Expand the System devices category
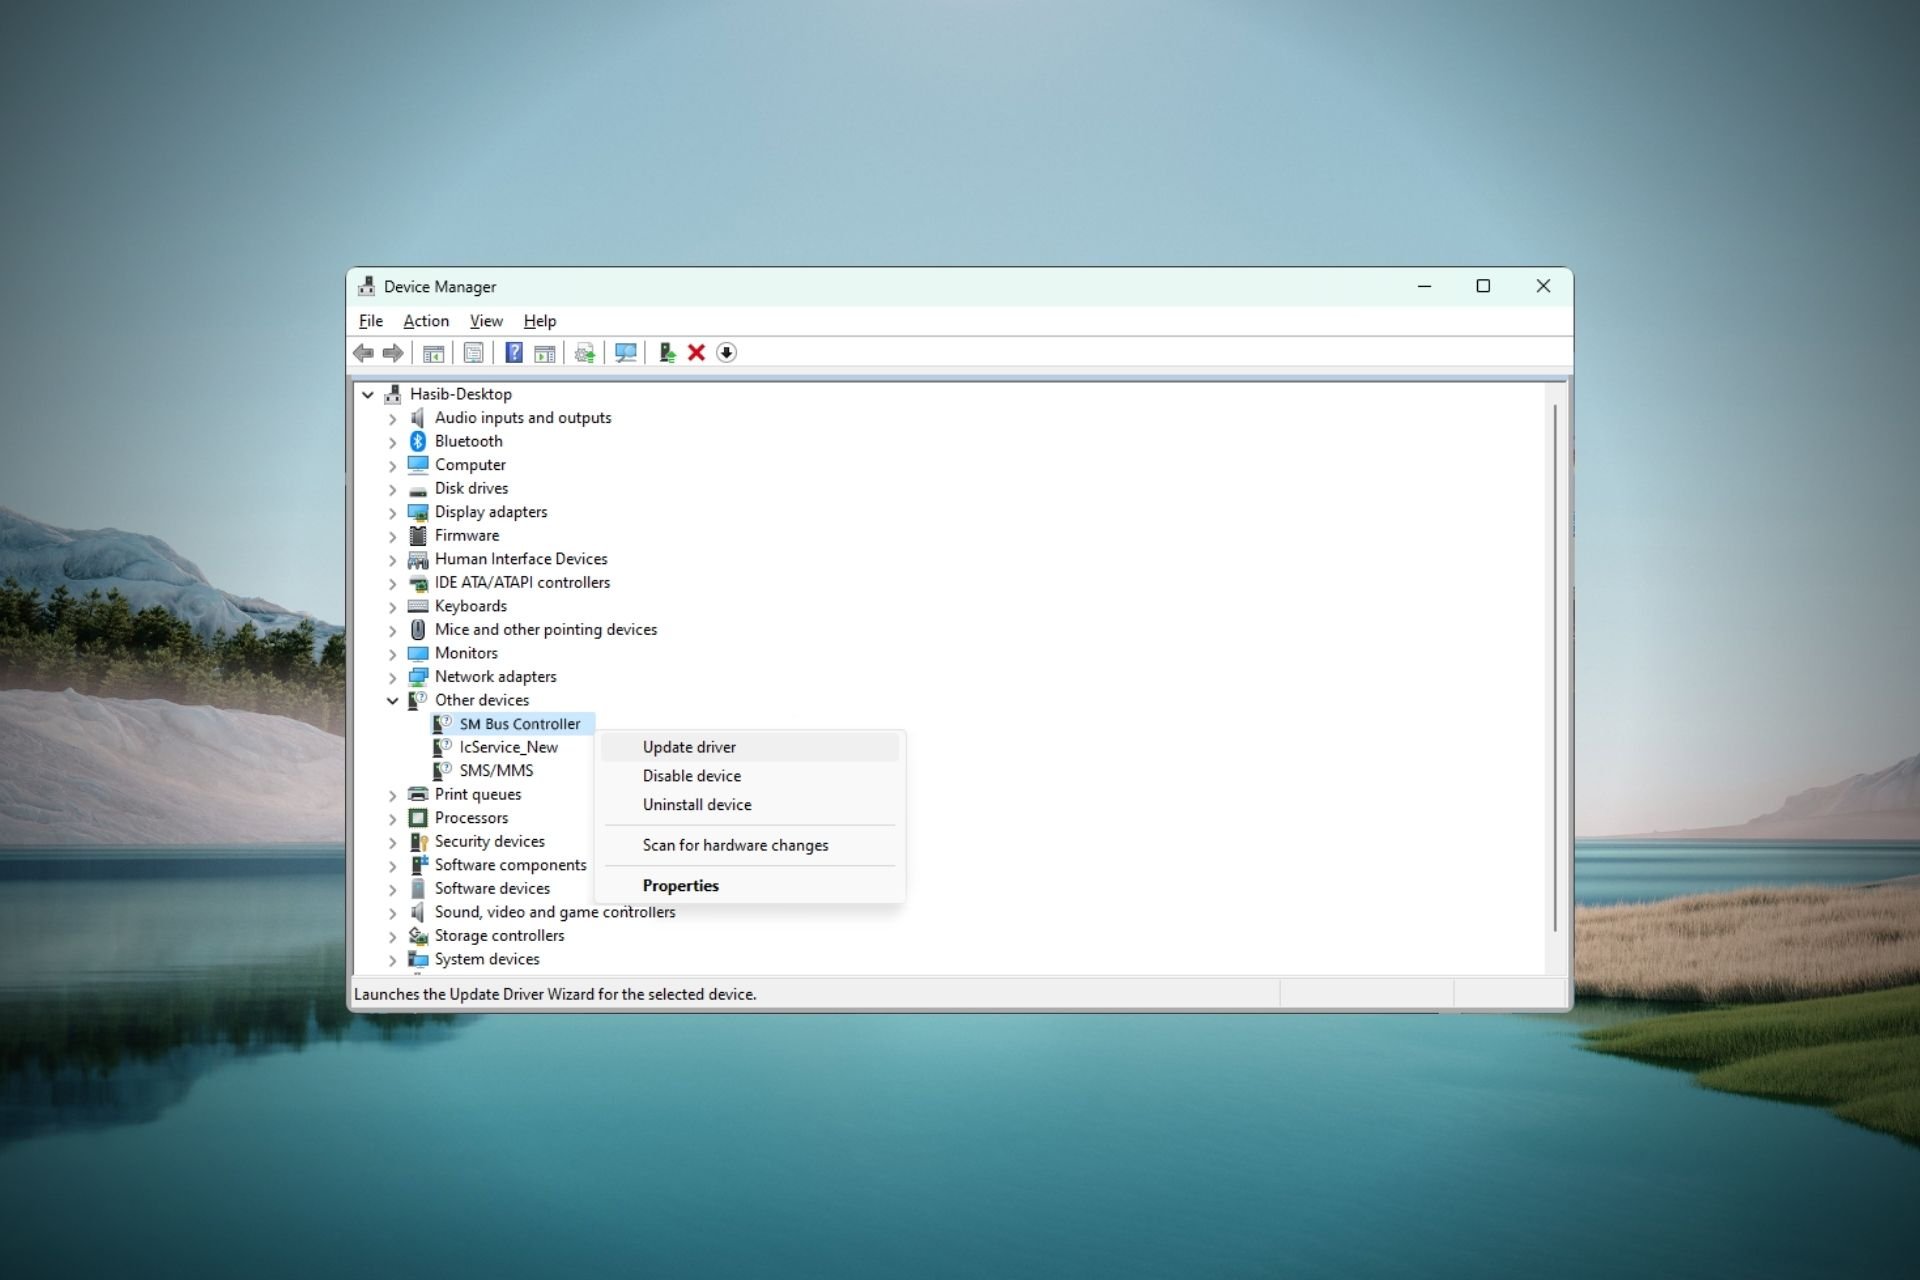1920x1280 pixels. coord(392,960)
